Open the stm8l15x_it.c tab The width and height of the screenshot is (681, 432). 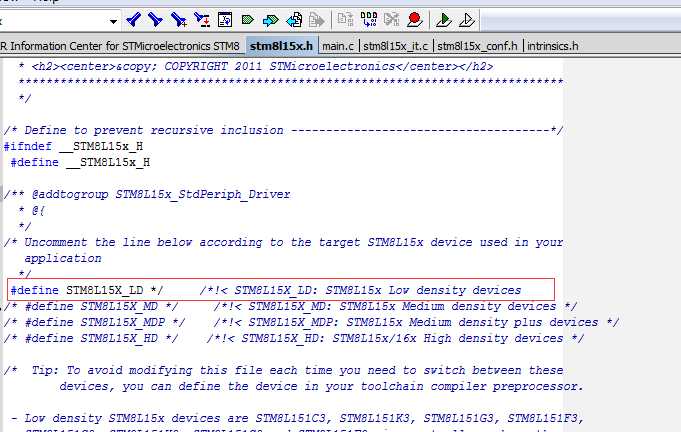[x=395, y=46]
